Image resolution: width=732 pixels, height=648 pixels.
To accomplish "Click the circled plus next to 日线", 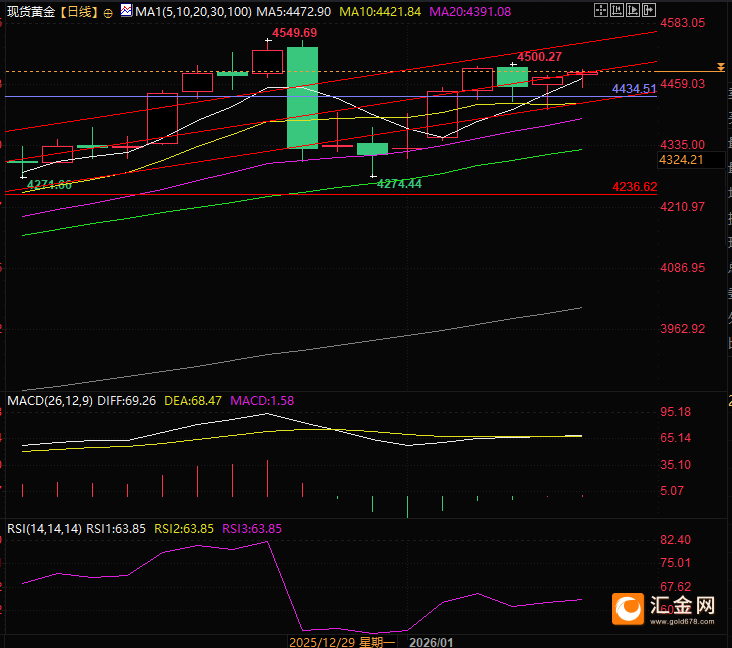I will (x=108, y=14).
